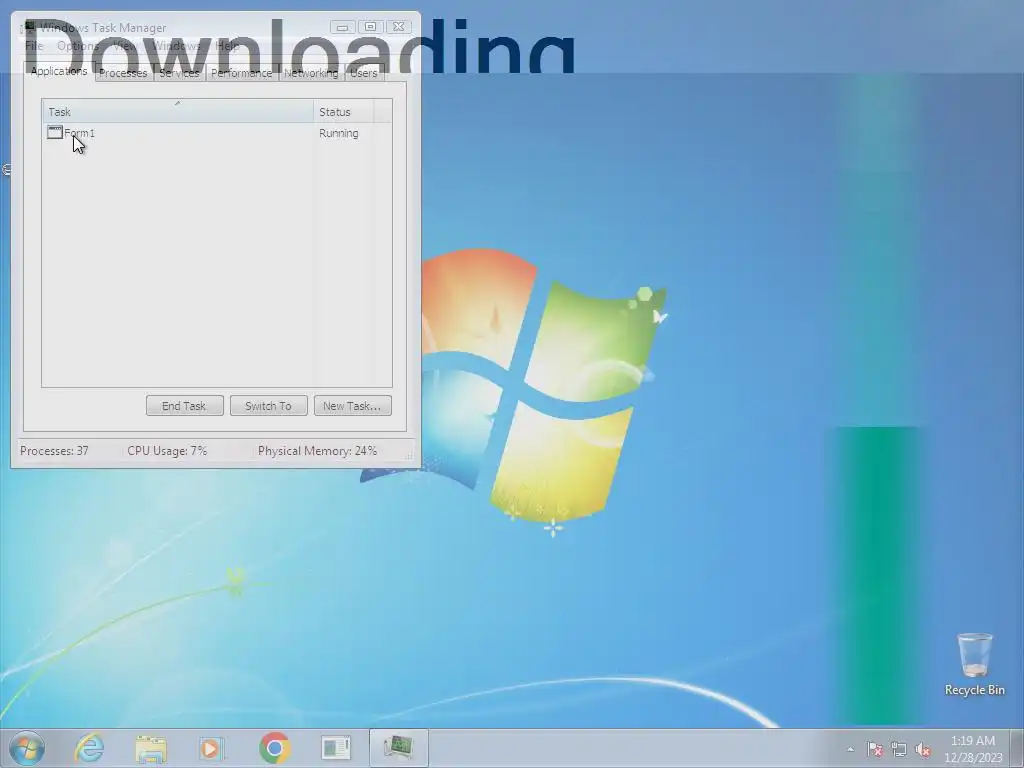This screenshot has height=768, width=1024.
Task: Switch to the Users tab
Action: tap(364, 73)
